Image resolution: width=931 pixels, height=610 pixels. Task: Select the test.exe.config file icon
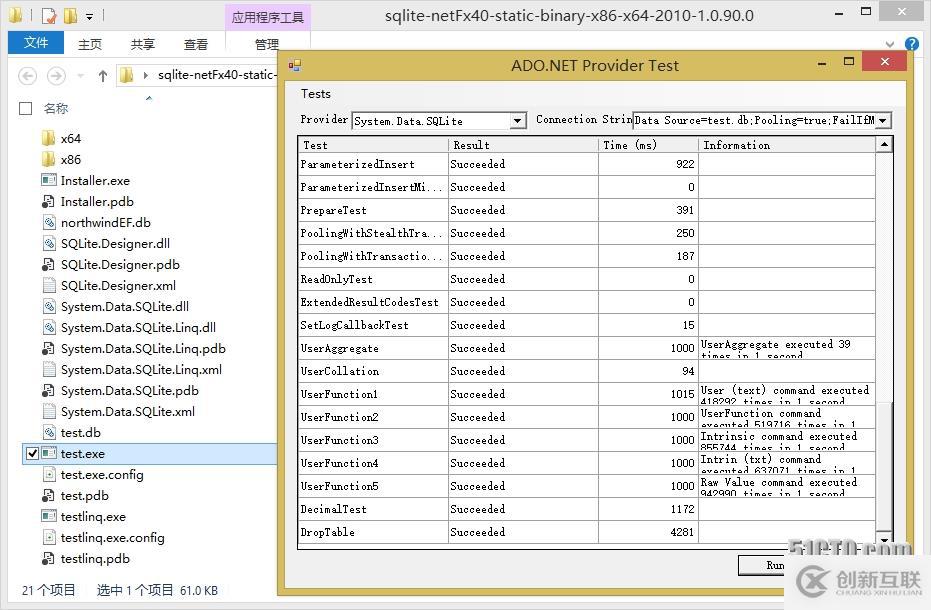pyautogui.click(x=48, y=474)
